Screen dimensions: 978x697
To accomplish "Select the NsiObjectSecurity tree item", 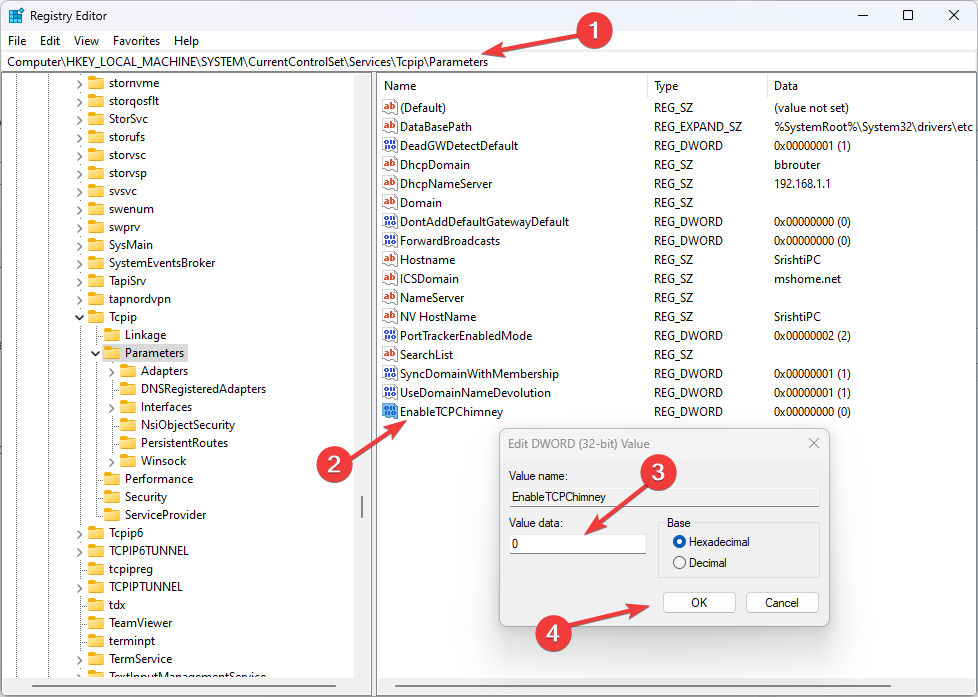I will 188,425.
